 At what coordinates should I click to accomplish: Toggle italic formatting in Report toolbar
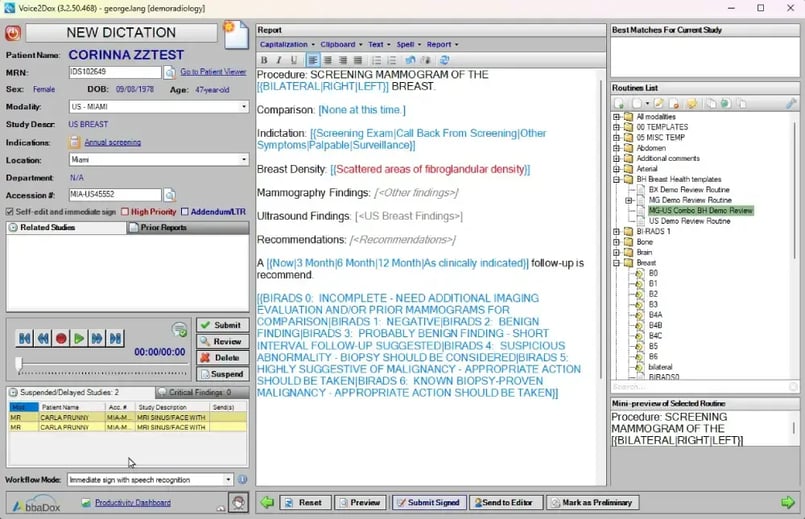tap(279, 60)
